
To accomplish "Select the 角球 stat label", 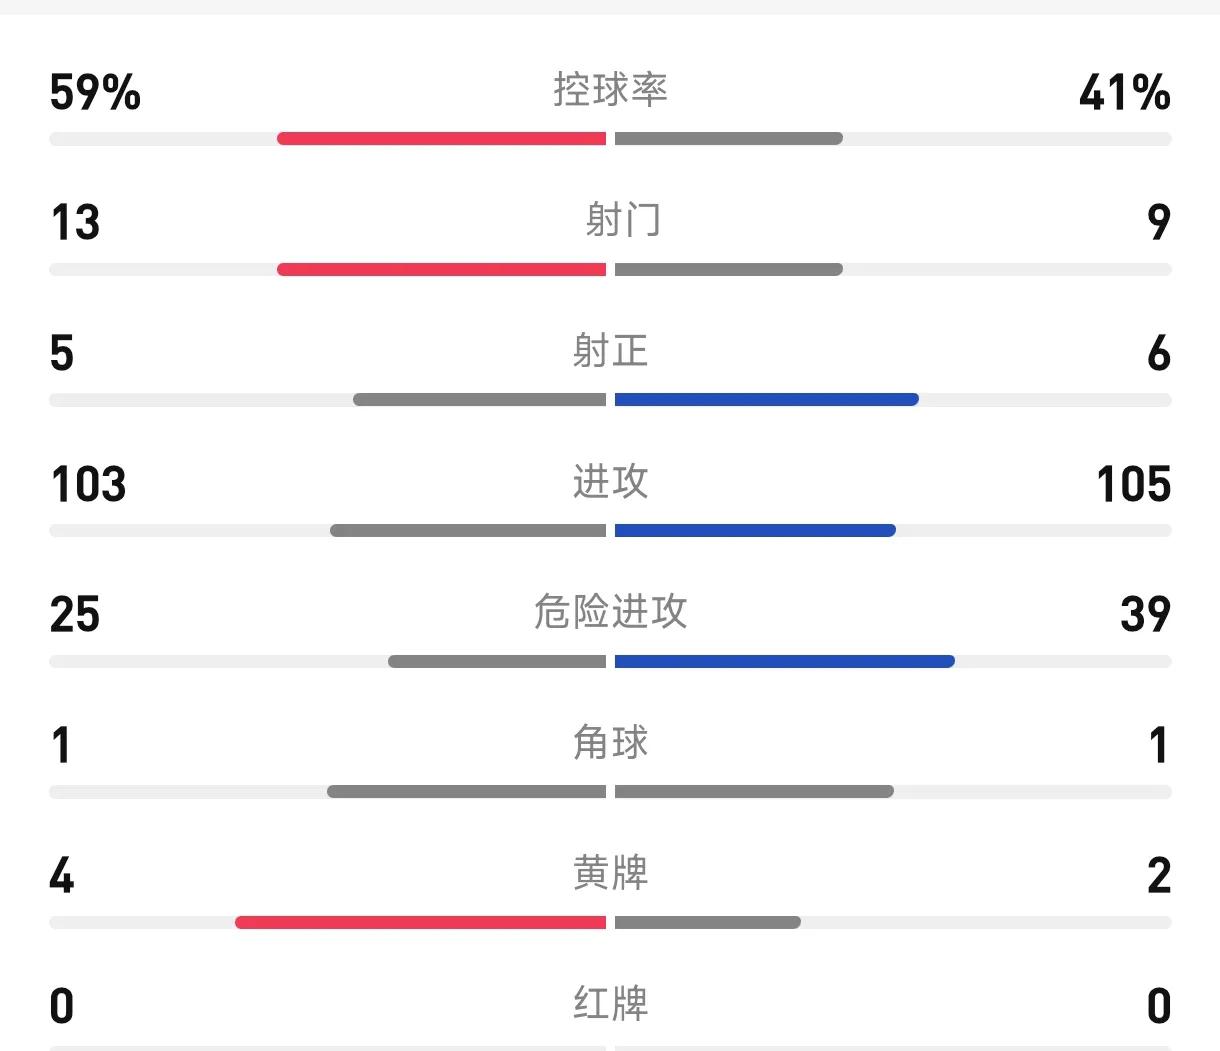I will tap(610, 743).
